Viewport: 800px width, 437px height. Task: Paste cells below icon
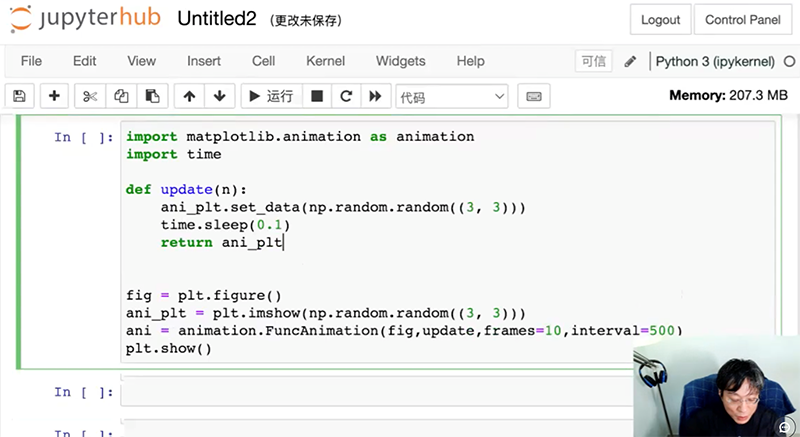tap(152, 96)
